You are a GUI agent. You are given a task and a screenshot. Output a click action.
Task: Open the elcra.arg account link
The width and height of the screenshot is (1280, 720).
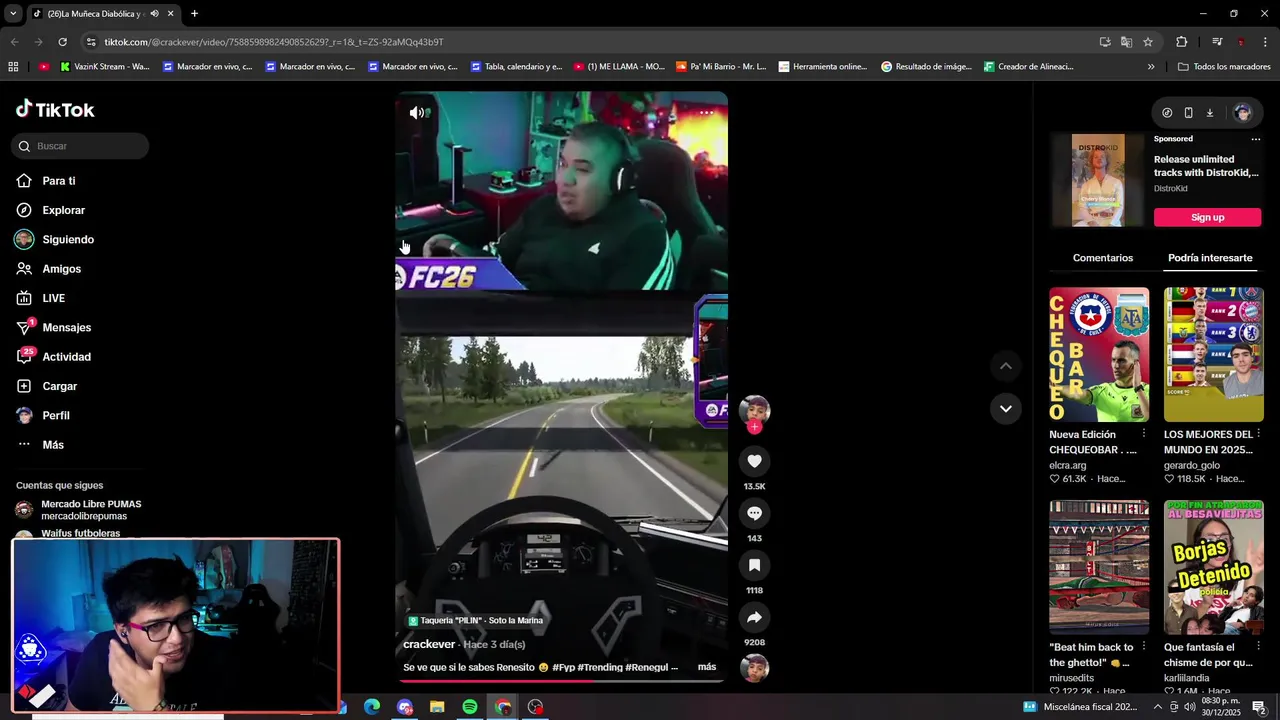[1068, 465]
